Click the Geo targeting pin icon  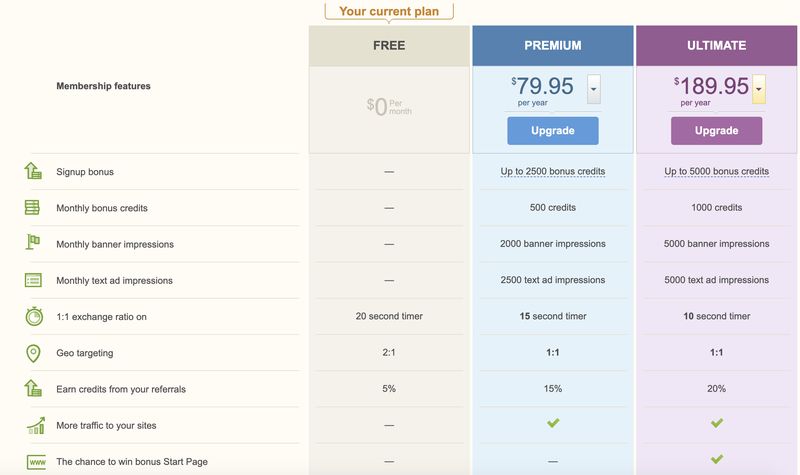(x=33, y=353)
